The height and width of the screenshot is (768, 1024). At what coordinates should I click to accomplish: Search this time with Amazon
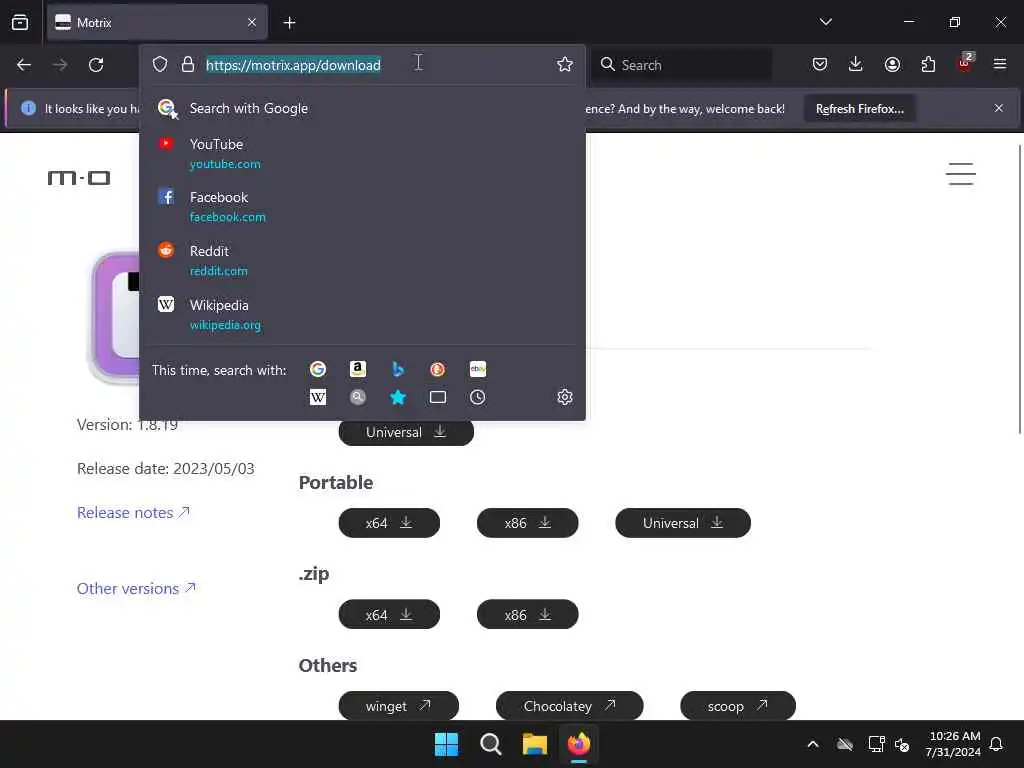(358, 369)
